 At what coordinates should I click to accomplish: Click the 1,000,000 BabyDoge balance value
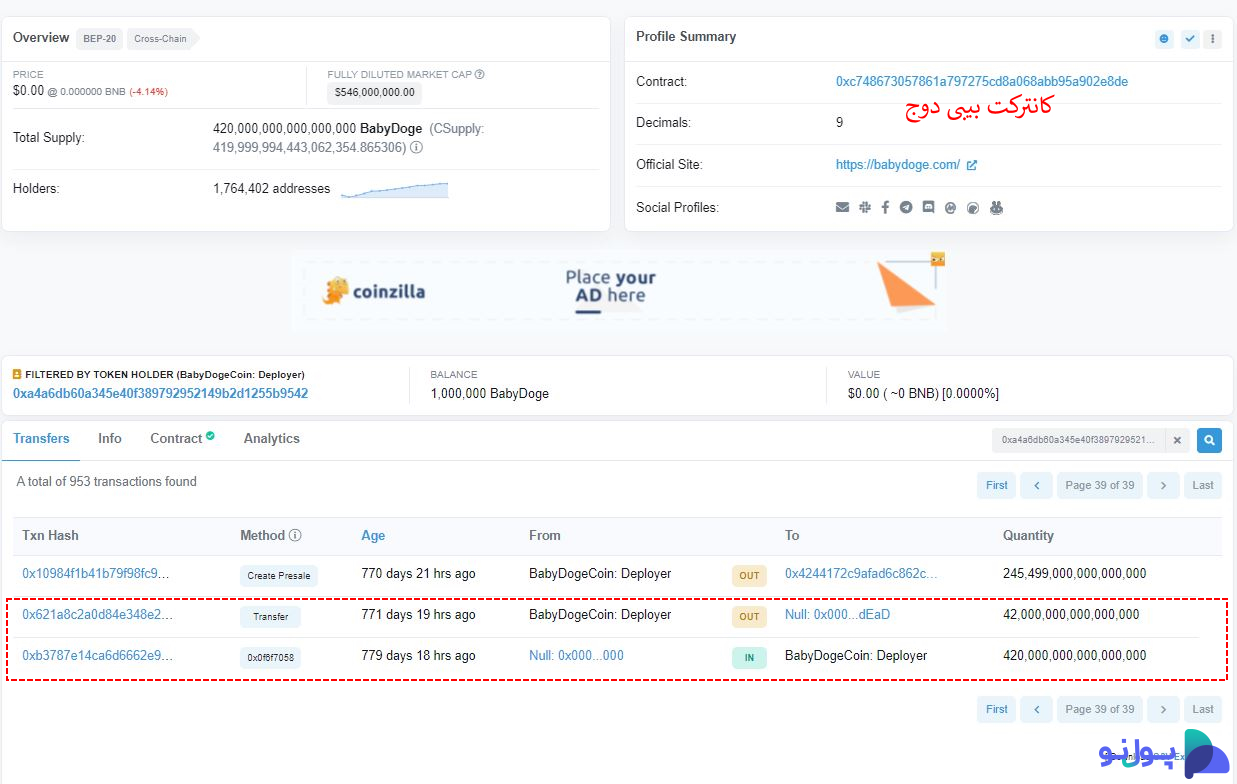click(x=490, y=393)
